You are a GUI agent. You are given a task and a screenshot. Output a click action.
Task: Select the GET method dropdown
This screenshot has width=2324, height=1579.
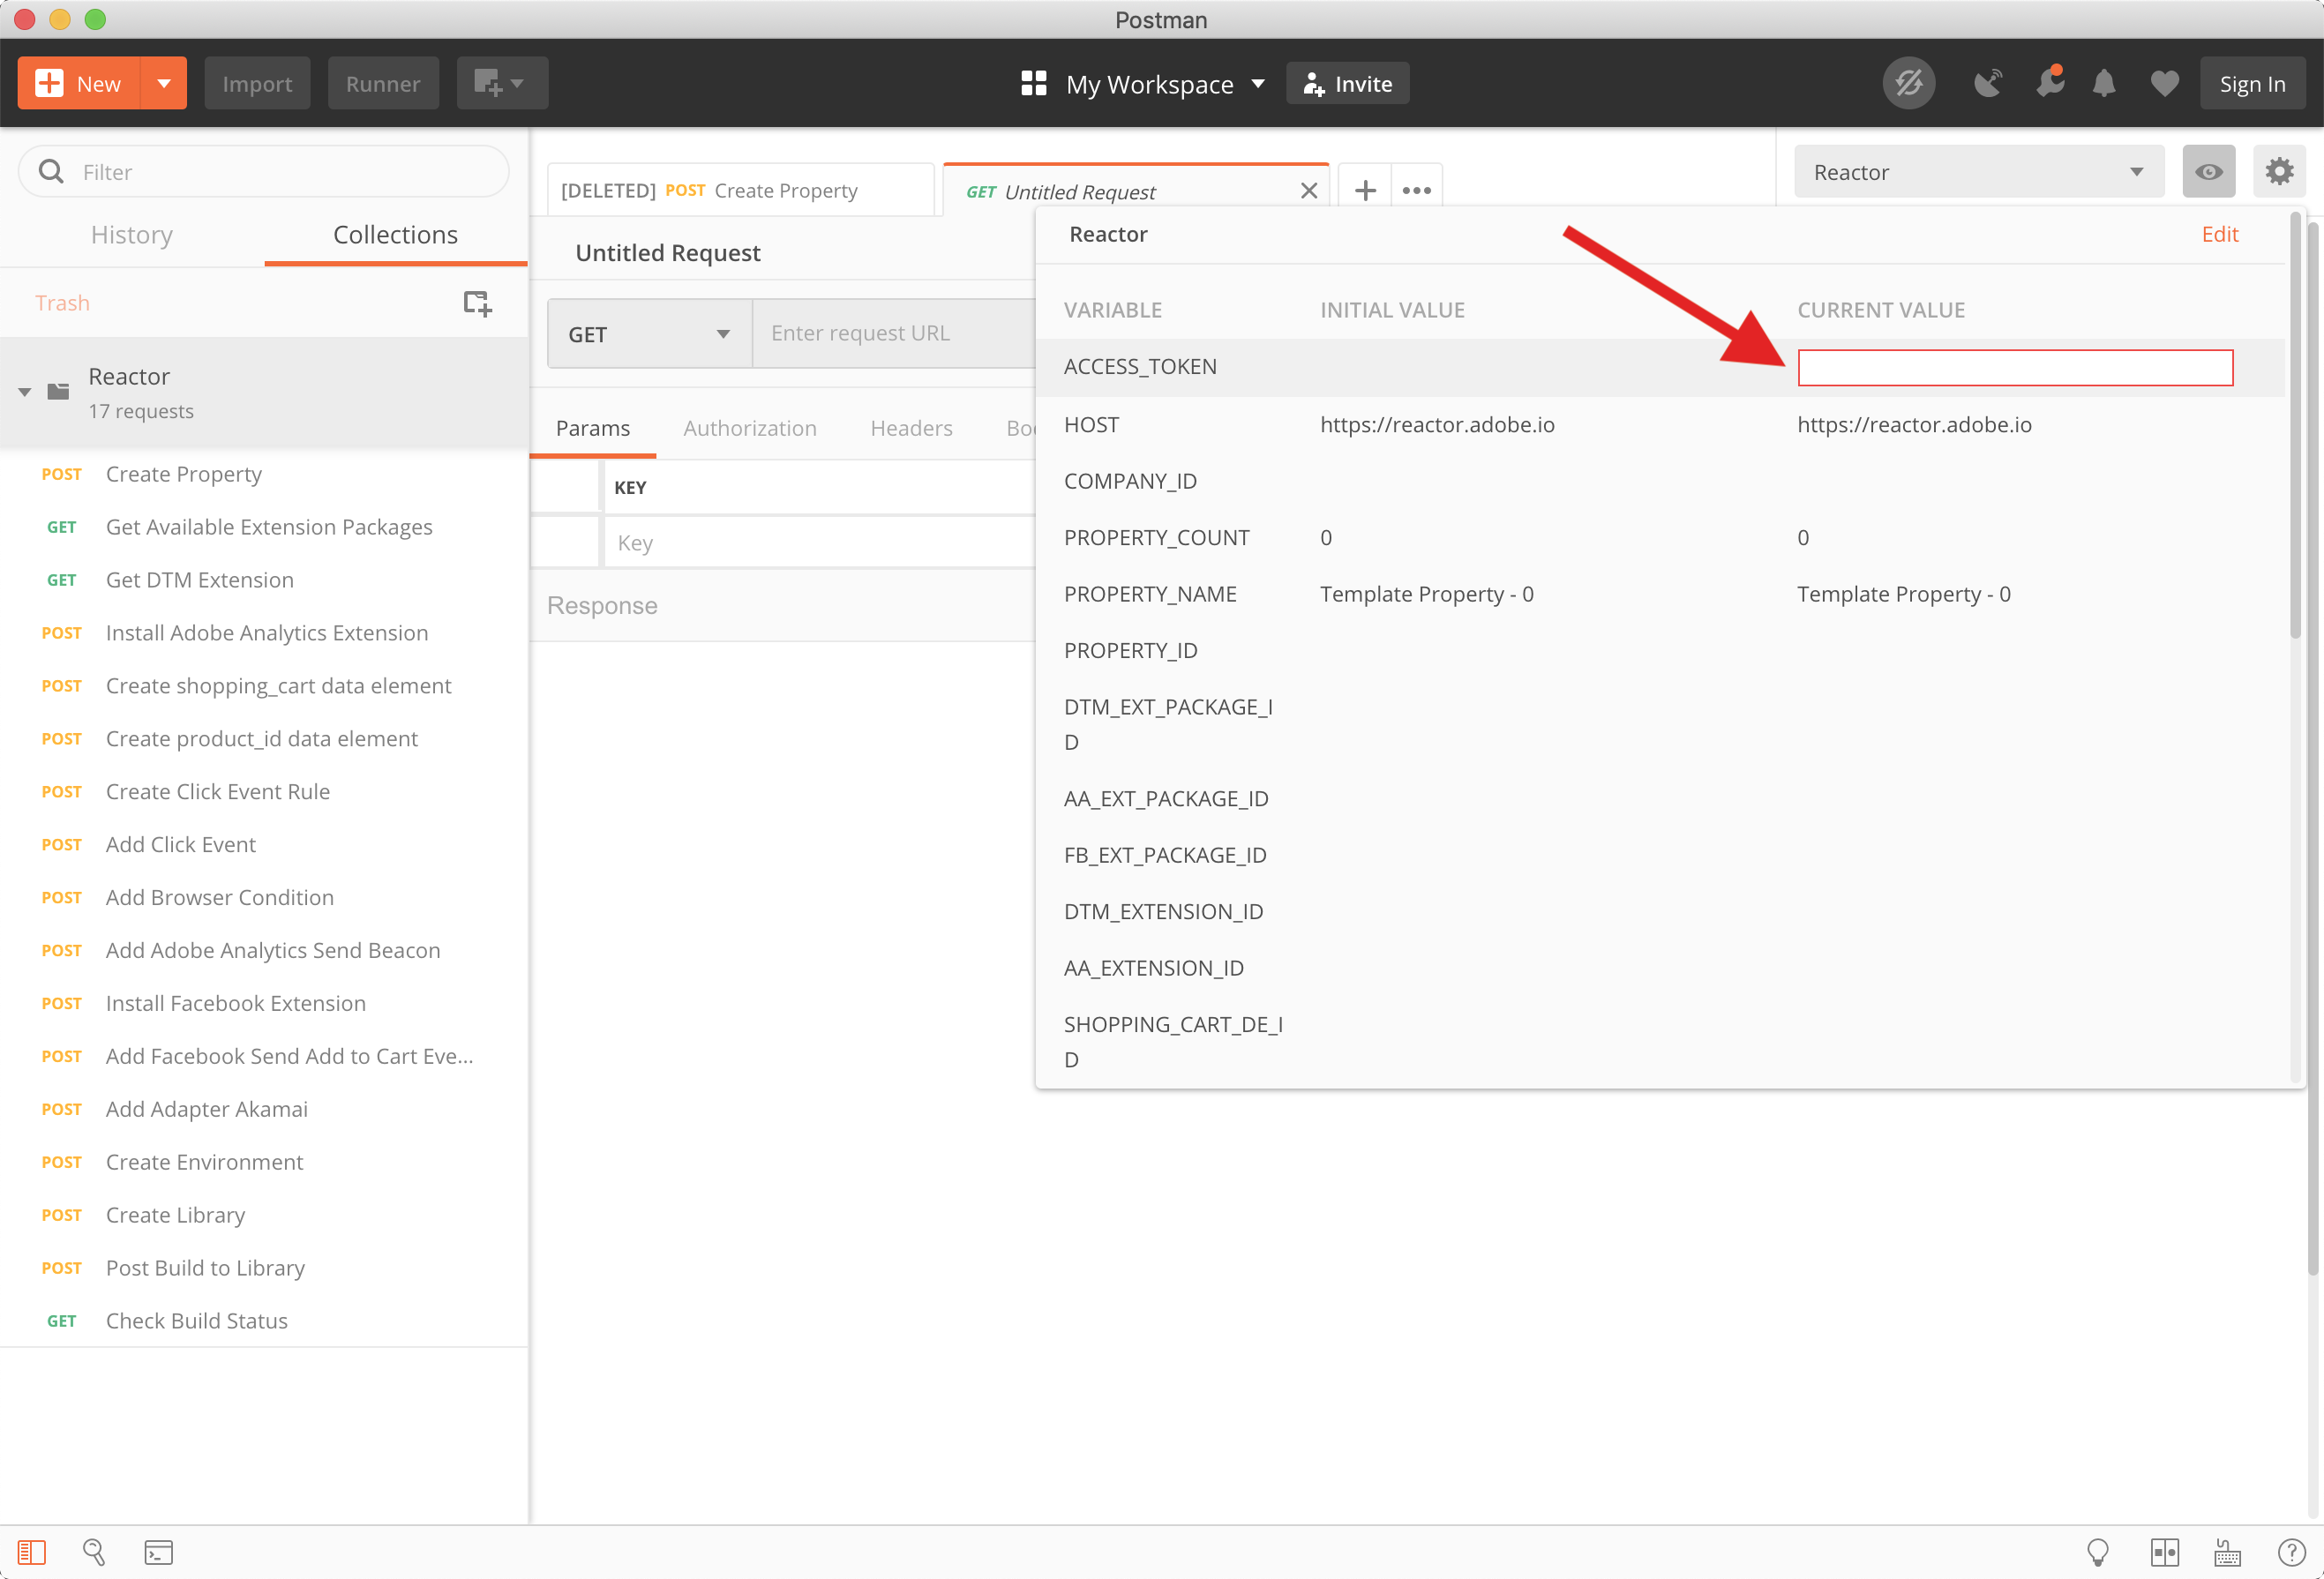[x=643, y=333]
